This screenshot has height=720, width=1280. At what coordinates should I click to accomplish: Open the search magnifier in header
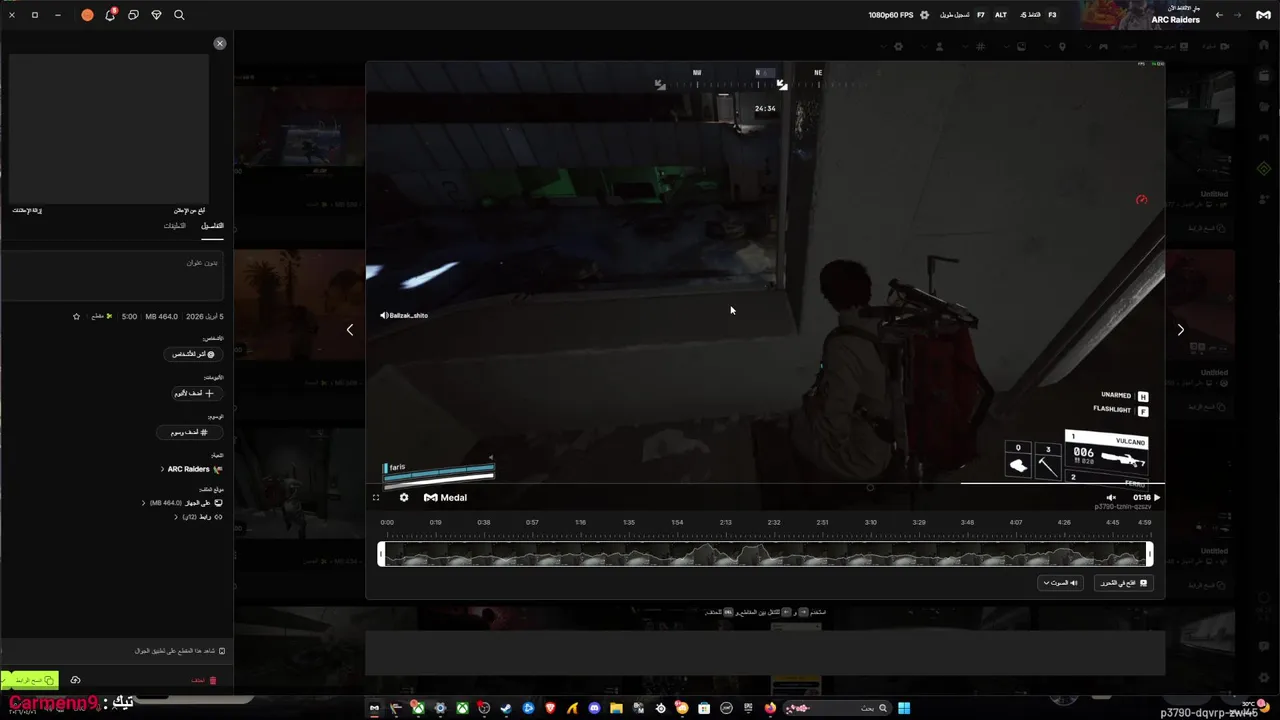coord(179,15)
